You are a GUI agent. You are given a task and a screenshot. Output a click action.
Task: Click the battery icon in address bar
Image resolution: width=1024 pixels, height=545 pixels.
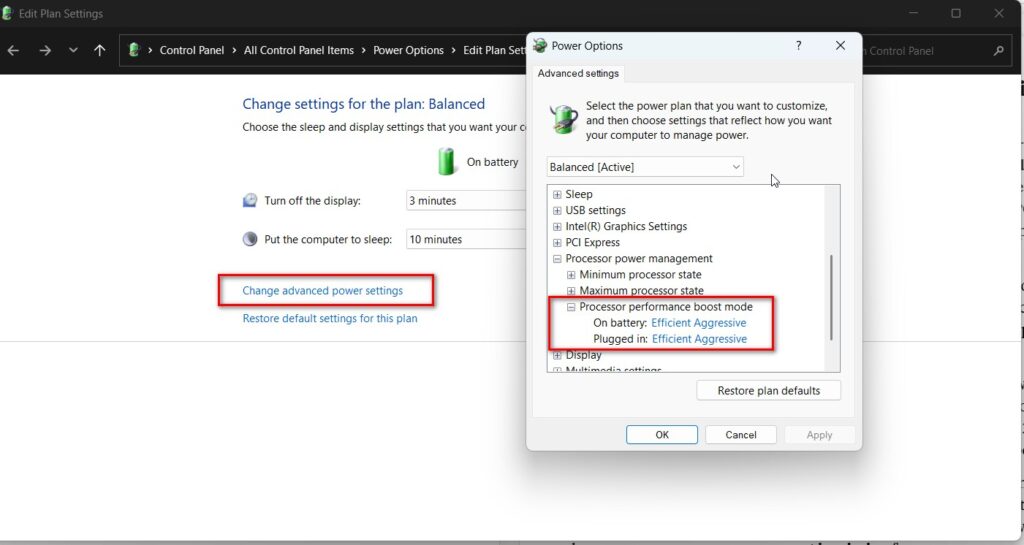[x=135, y=50]
